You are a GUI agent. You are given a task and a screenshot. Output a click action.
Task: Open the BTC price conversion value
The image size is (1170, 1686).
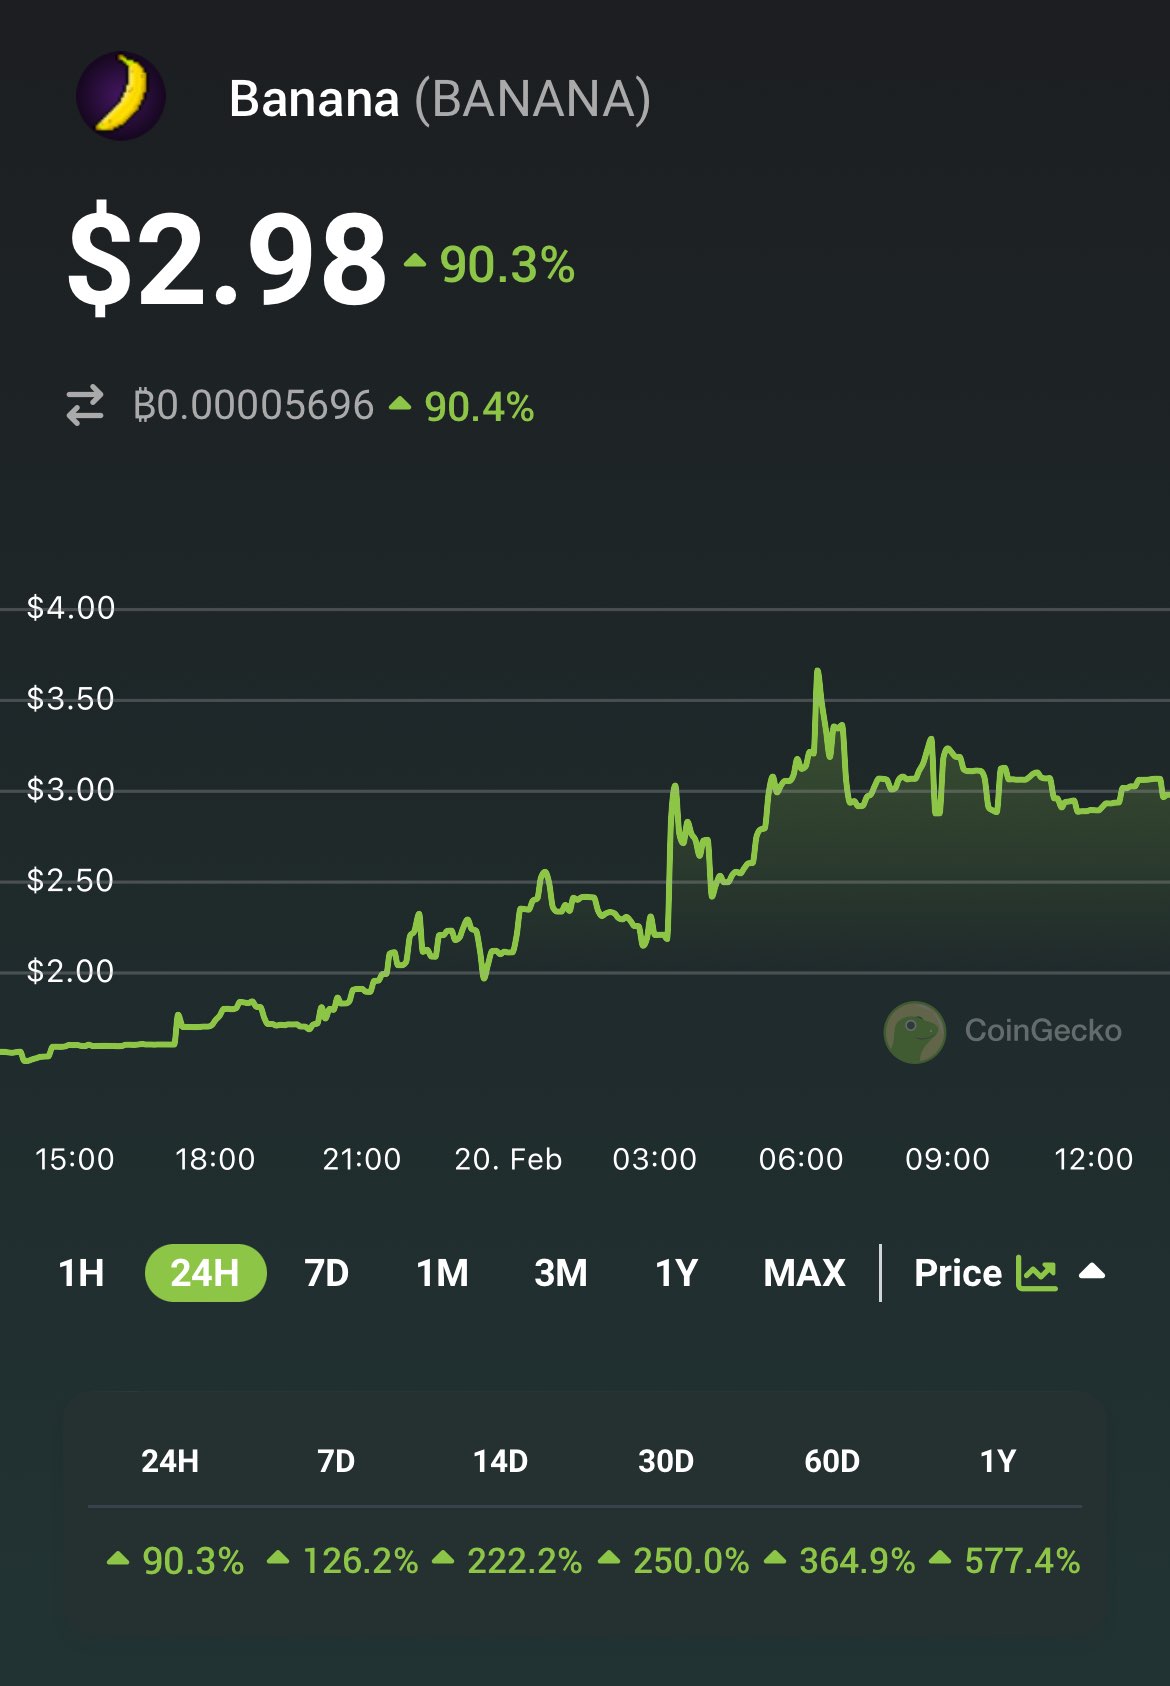coord(253,406)
